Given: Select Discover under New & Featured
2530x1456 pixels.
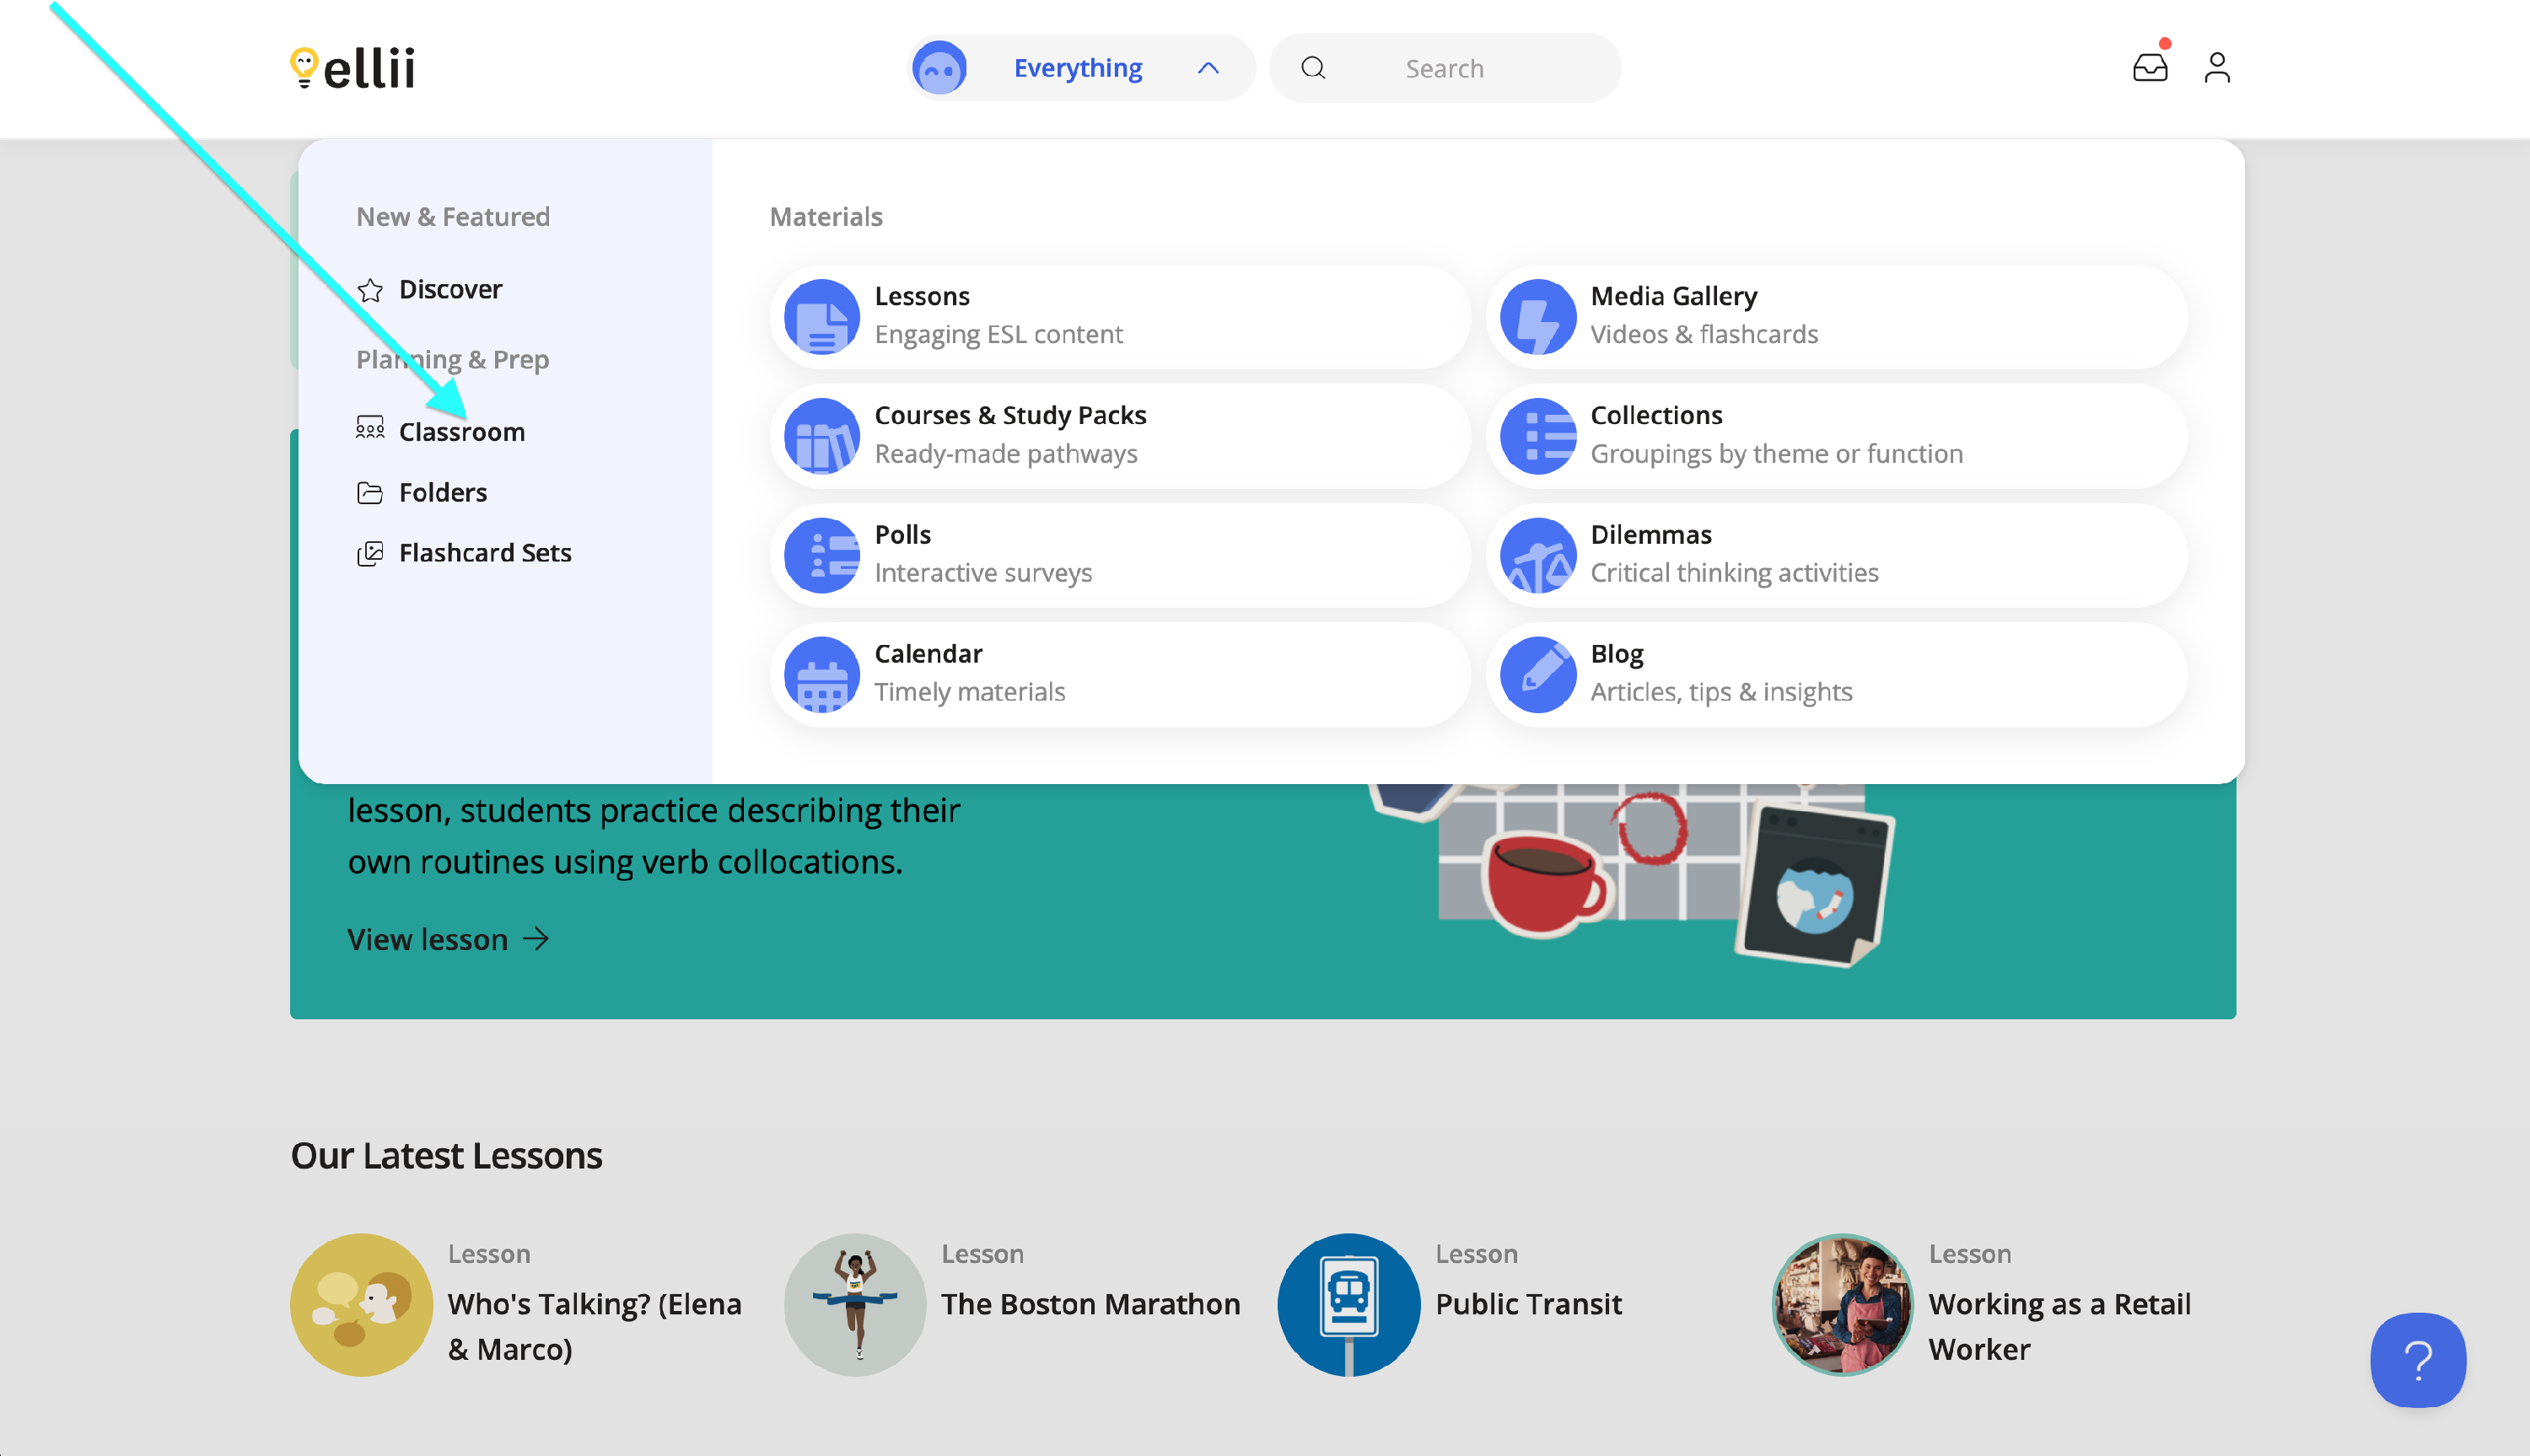Looking at the screenshot, I should (x=449, y=290).
